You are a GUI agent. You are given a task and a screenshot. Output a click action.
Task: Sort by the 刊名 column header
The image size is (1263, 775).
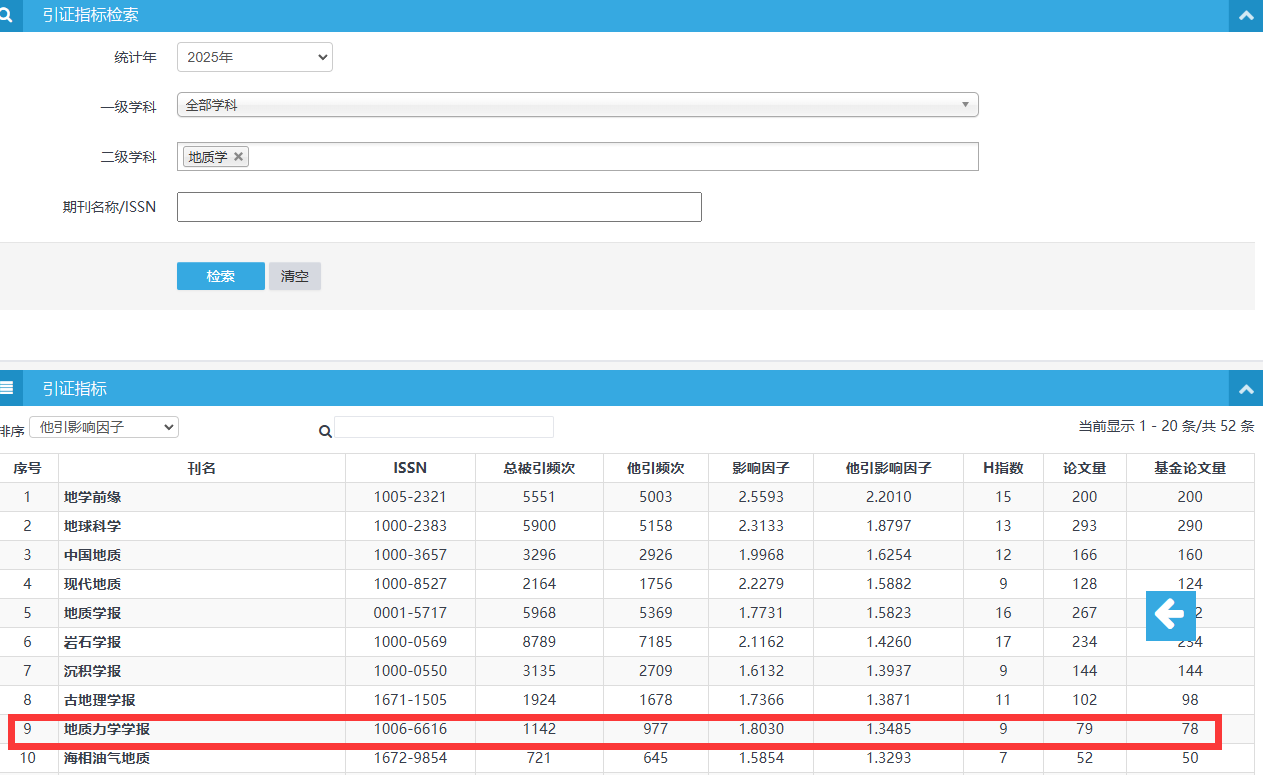click(202, 468)
